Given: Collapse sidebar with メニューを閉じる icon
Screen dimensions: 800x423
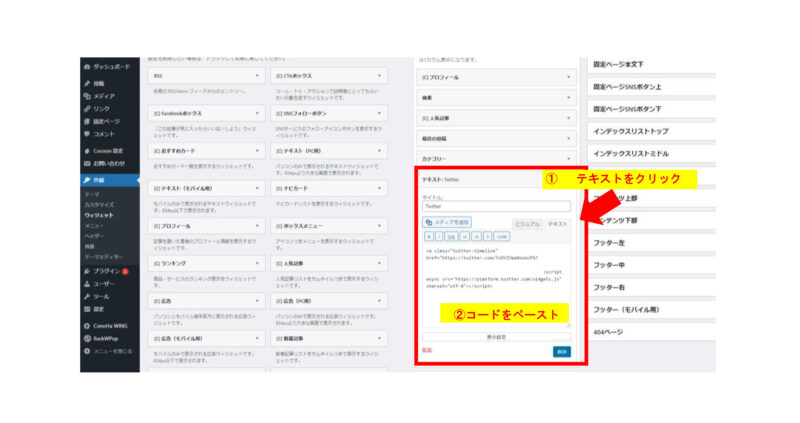Looking at the screenshot, I should [87, 351].
